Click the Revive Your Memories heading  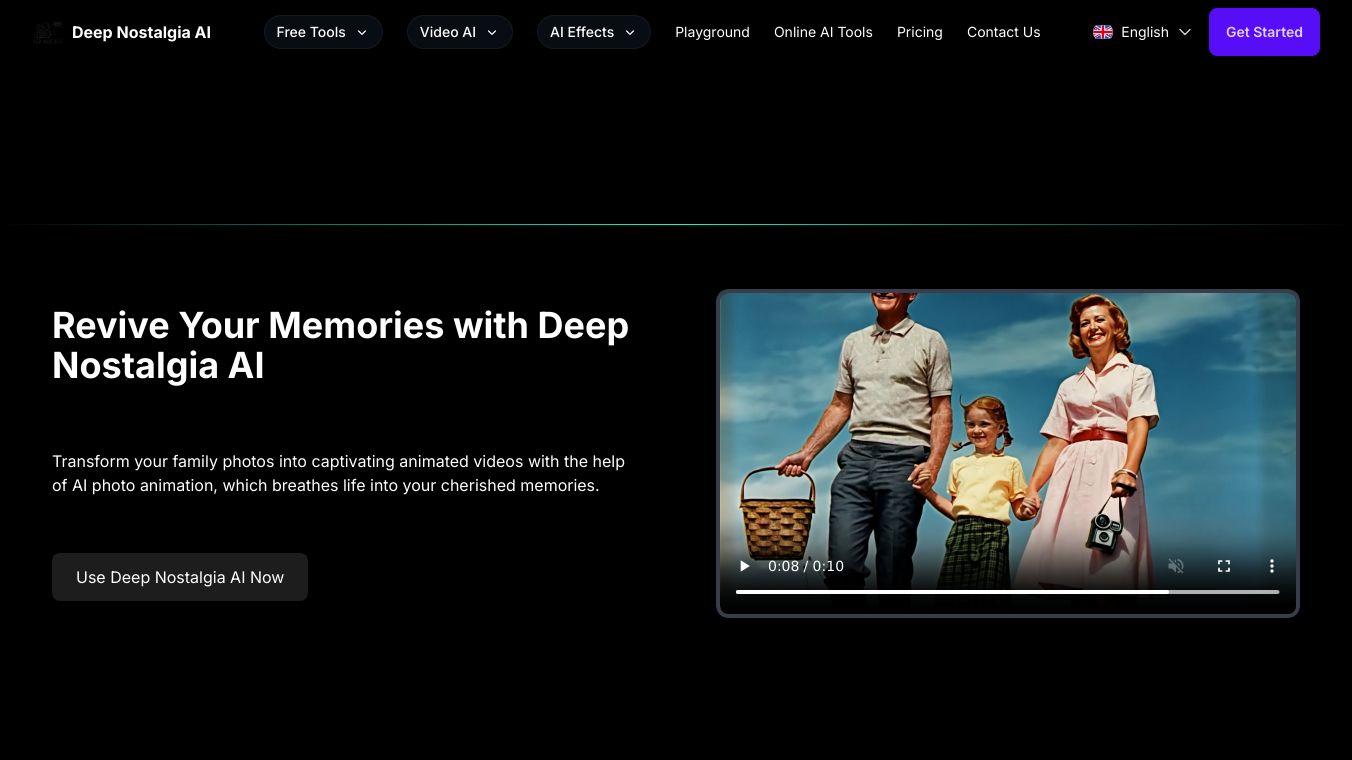coord(340,345)
